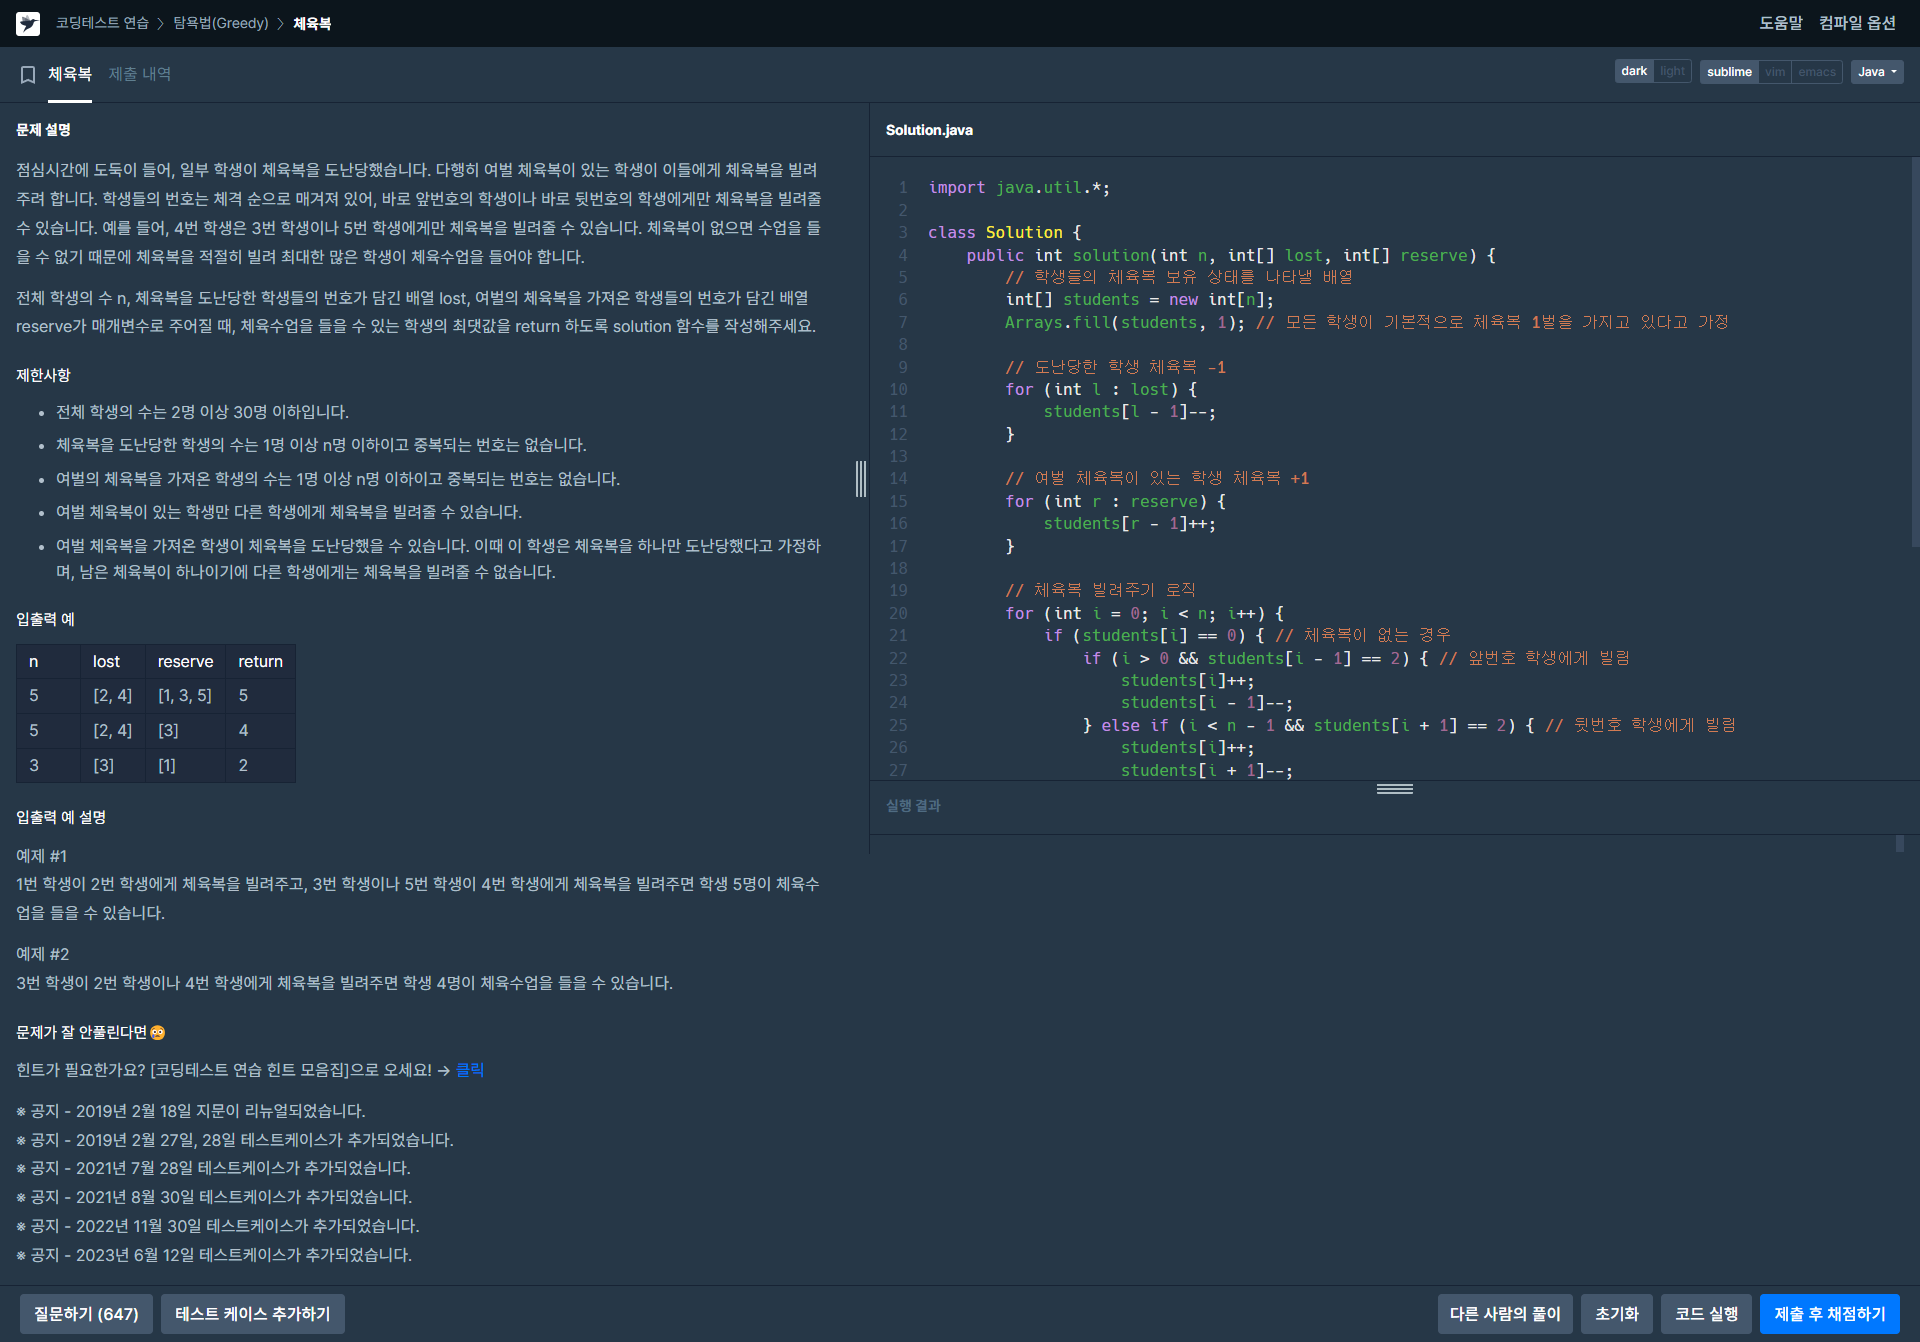This screenshot has height=1342, width=1920.
Task: Open the 클릭 hint collection link
Action: (x=470, y=1070)
